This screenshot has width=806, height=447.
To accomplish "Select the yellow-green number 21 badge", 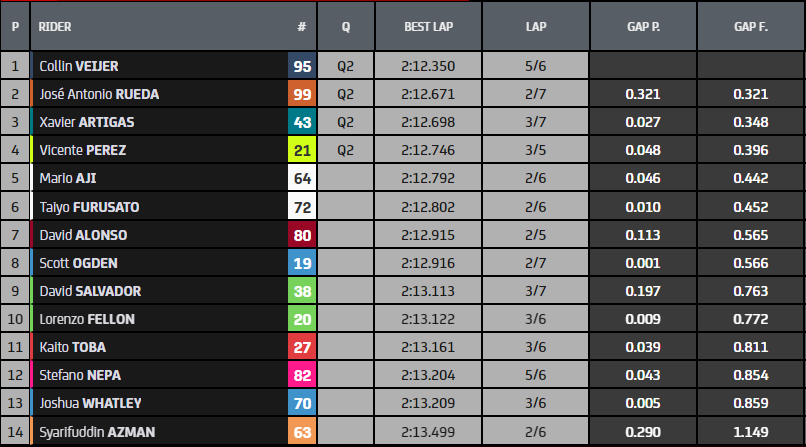I will 302,151.
